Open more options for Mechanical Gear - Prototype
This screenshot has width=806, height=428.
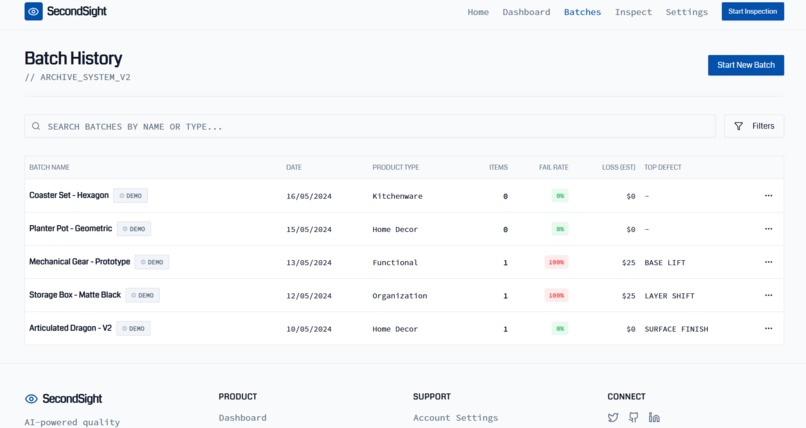click(x=768, y=262)
